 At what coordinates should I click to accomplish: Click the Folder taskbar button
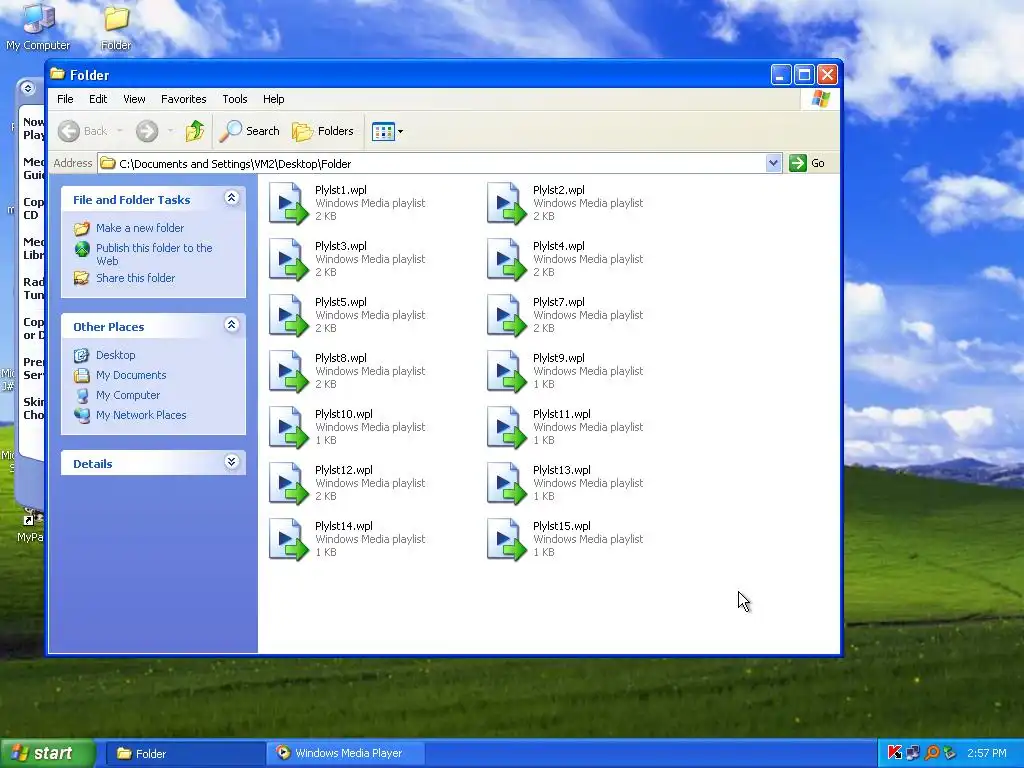pos(185,754)
